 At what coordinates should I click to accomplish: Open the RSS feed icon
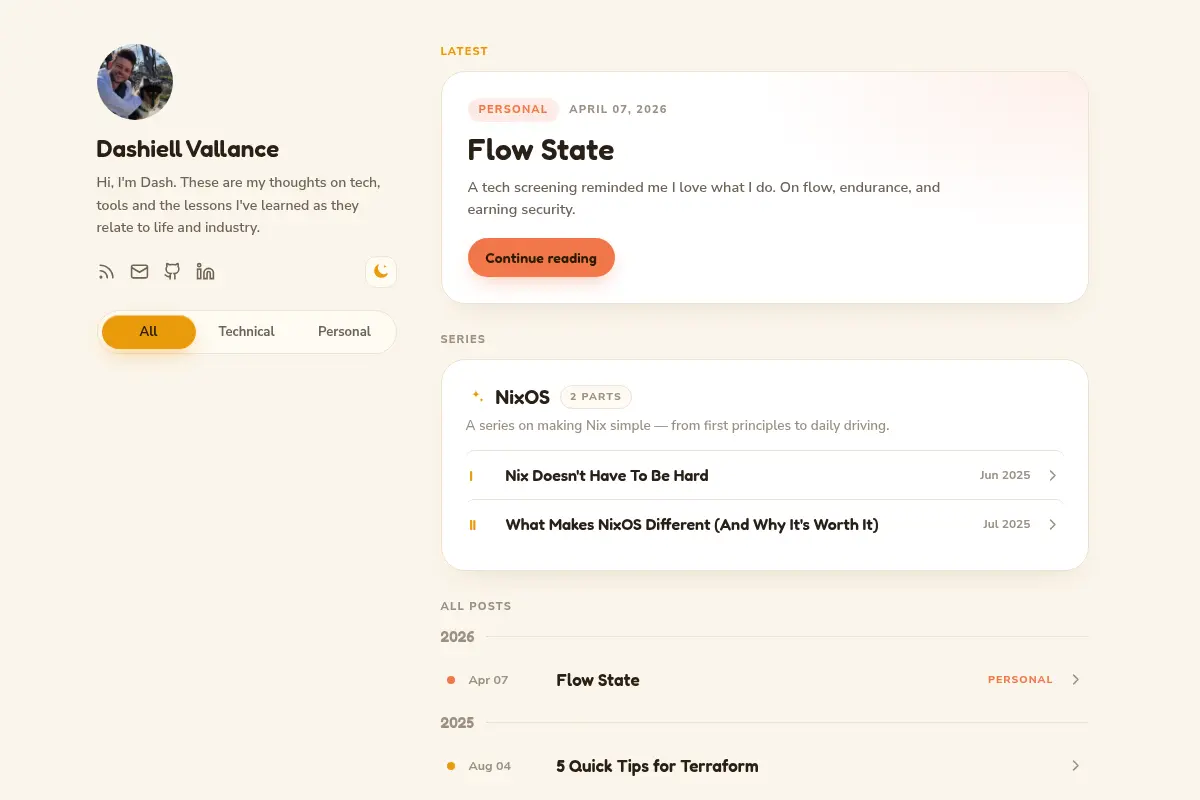tap(106, 272)
